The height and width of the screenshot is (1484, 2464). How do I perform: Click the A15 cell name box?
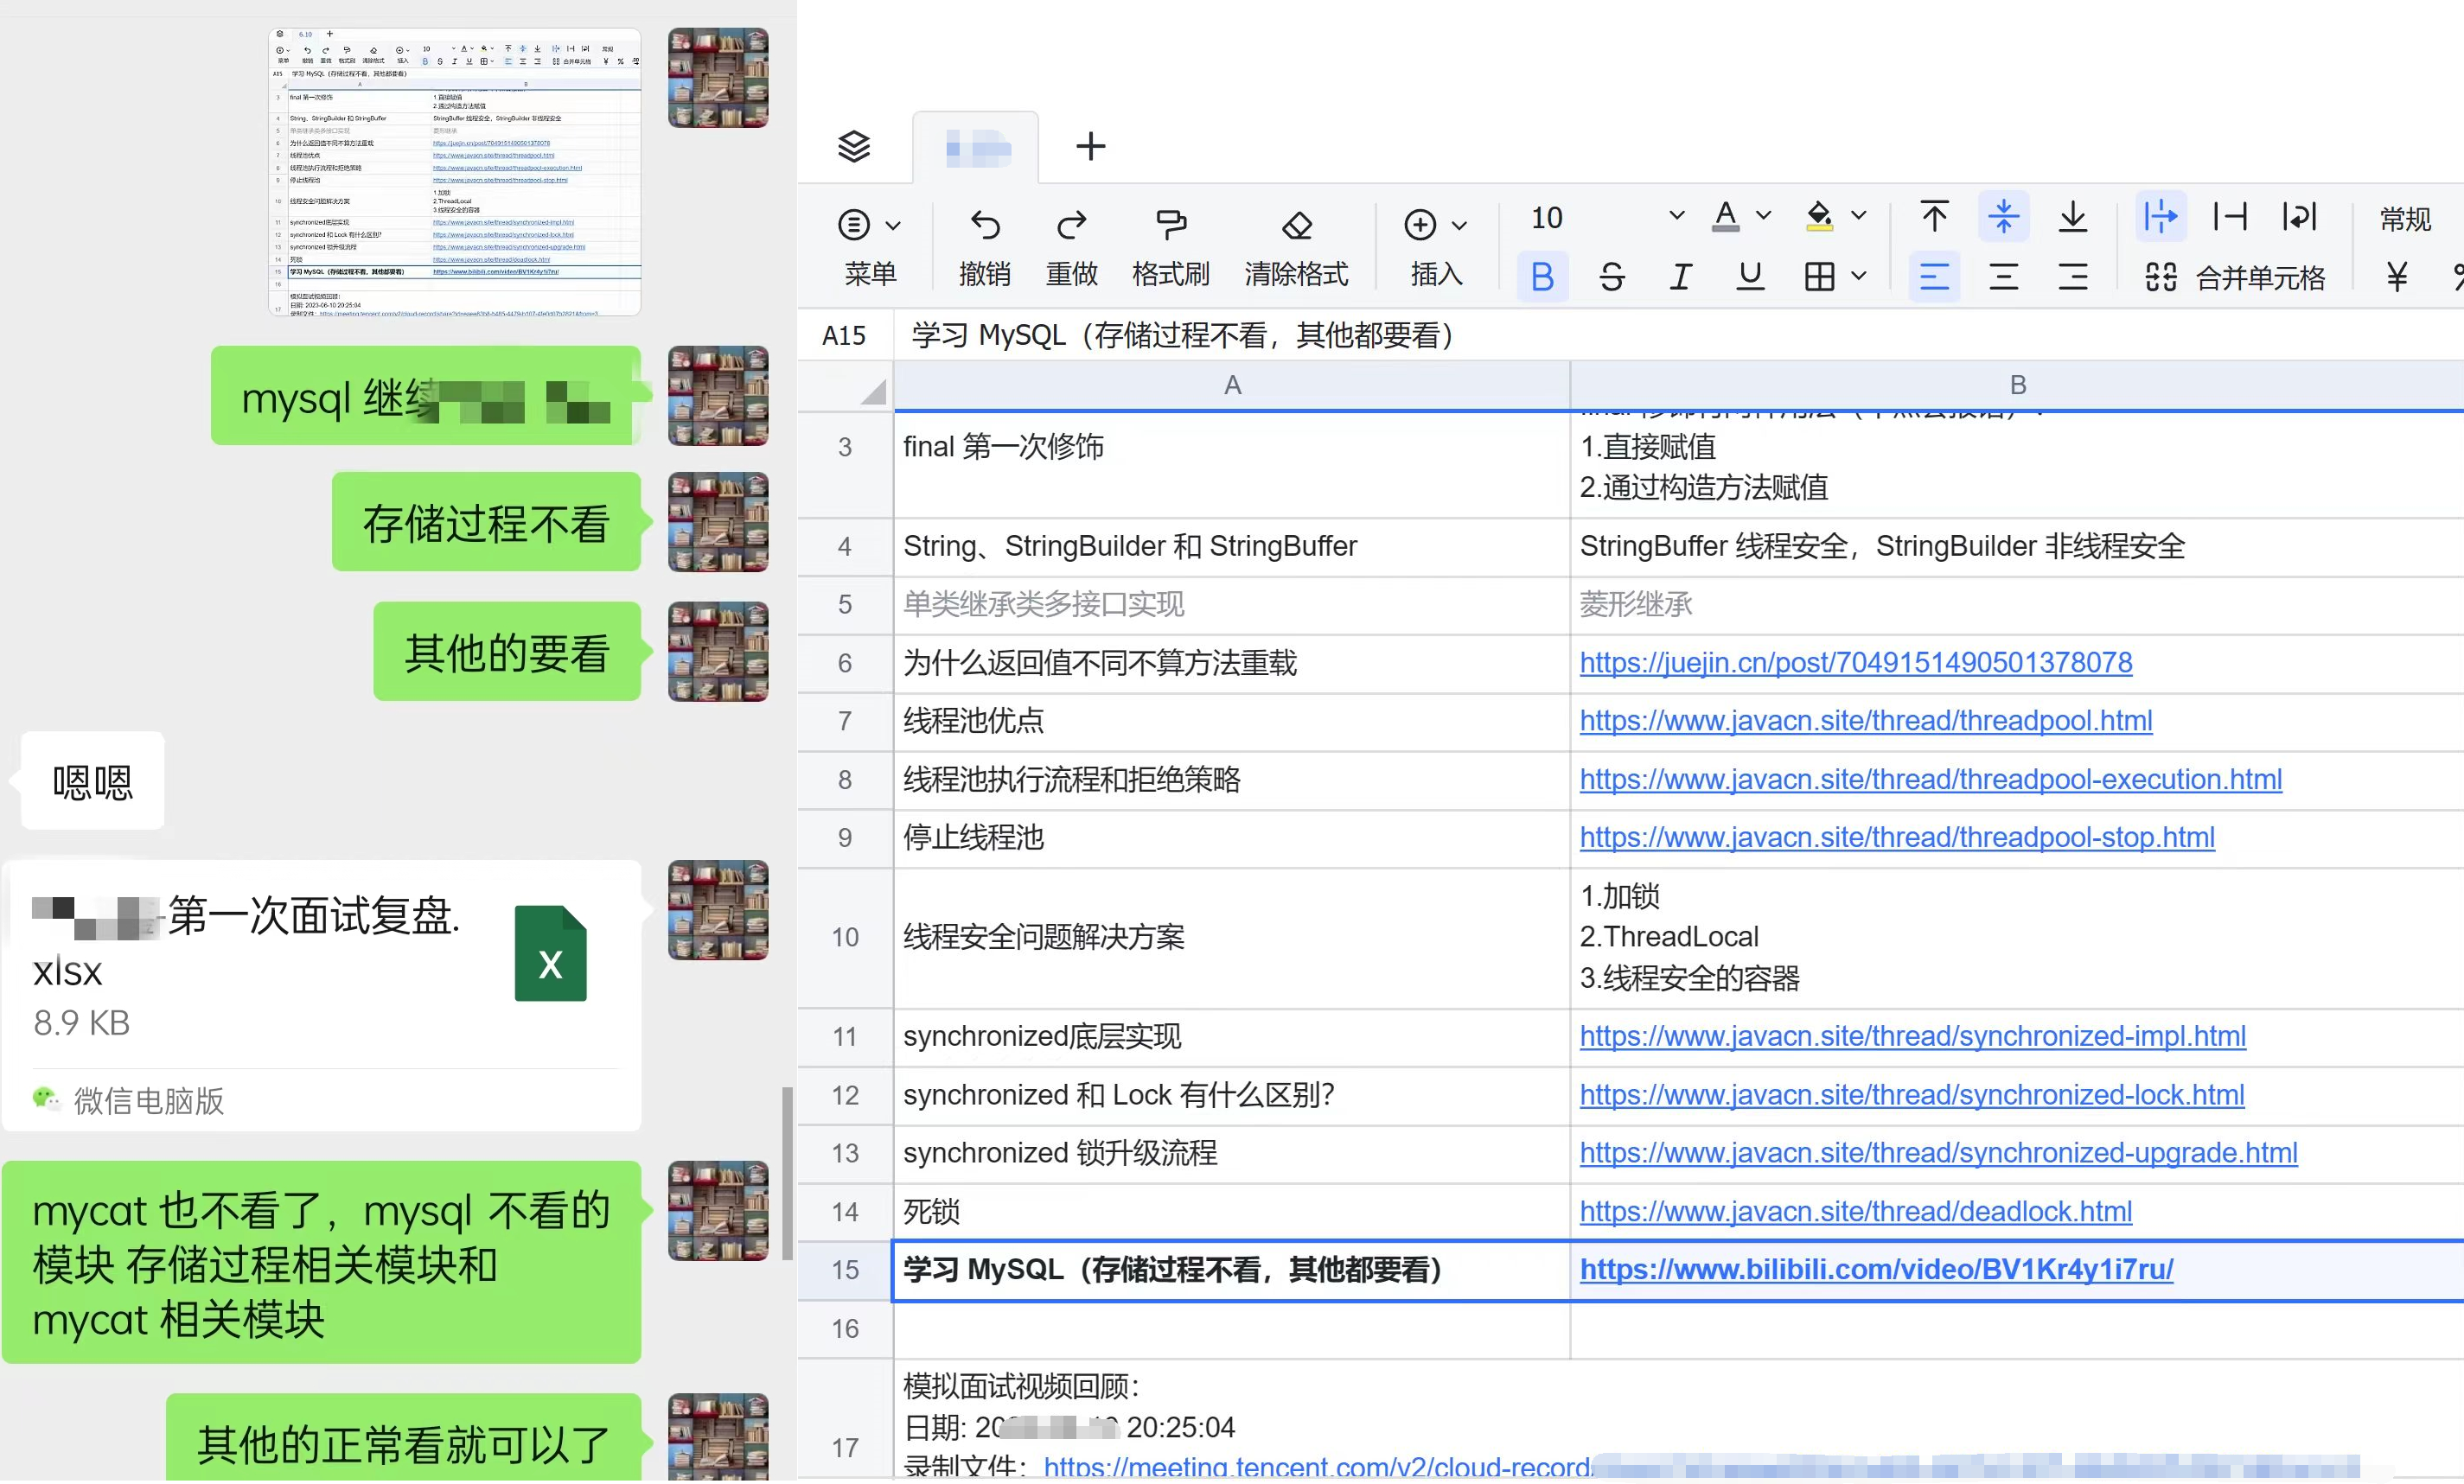pyautogui.click(x=843, y=335)
